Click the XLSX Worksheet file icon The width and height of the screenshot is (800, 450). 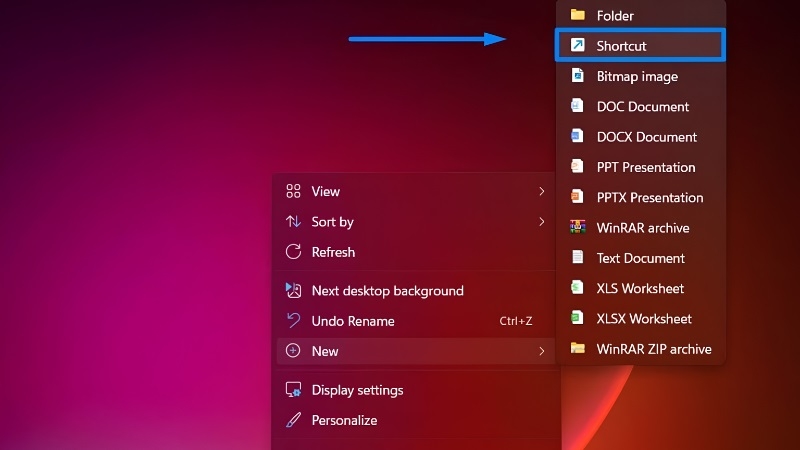[577, 318]
